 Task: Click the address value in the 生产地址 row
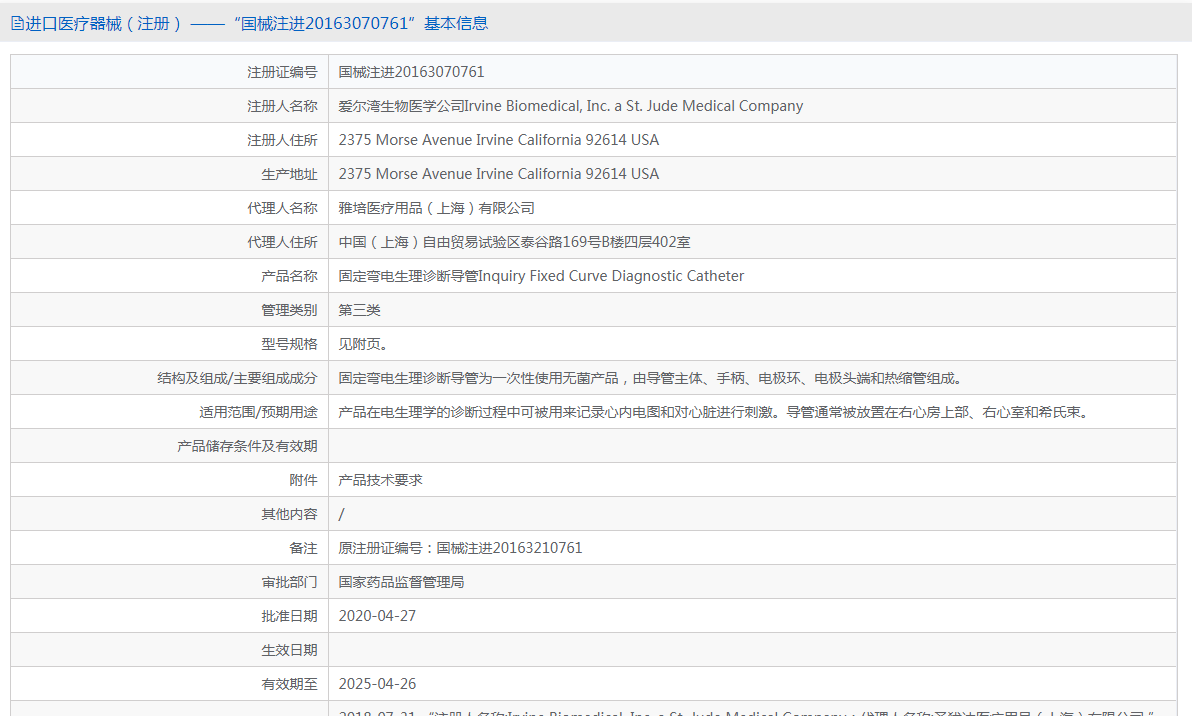[x=499, y=174]
